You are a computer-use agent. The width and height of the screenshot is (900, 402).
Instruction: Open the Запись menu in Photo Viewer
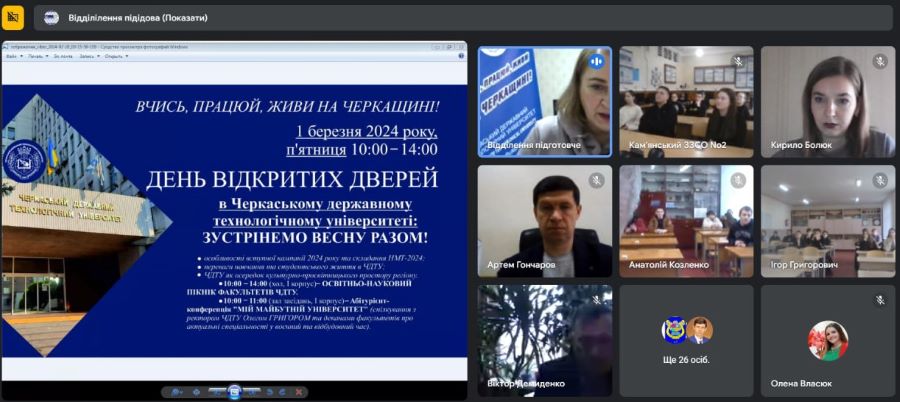87,56
